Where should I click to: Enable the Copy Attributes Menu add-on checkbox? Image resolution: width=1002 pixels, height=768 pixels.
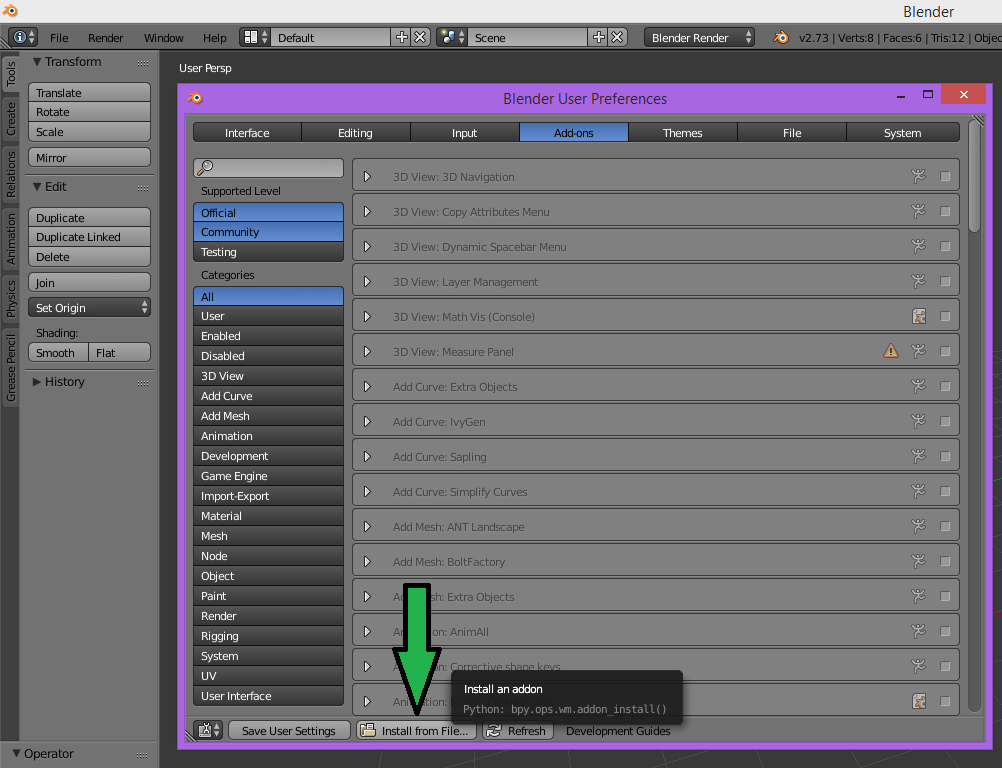pos(945,211)
